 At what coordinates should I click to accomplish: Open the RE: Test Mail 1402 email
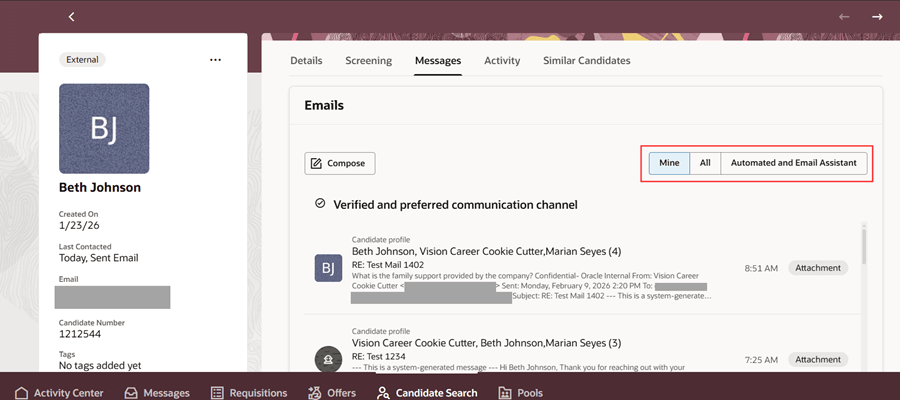point(388,265)
